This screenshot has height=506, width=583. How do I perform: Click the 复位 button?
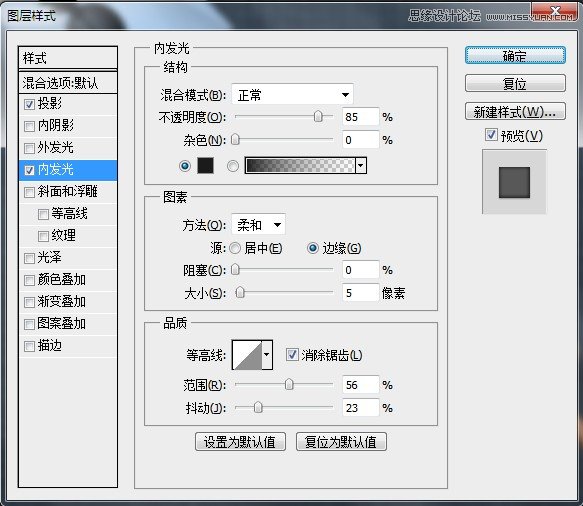[x=515, y=83]
